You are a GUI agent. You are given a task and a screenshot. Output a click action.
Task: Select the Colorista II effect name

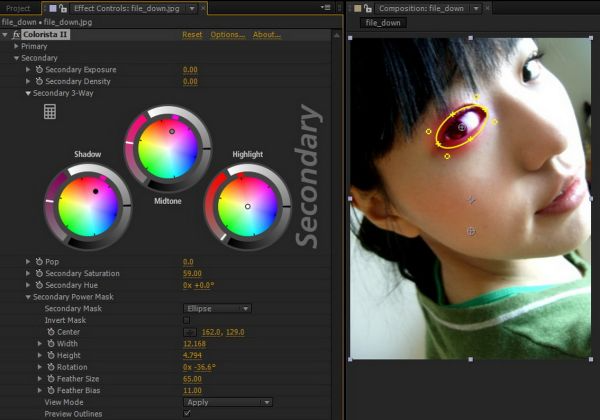coord(45,35)
